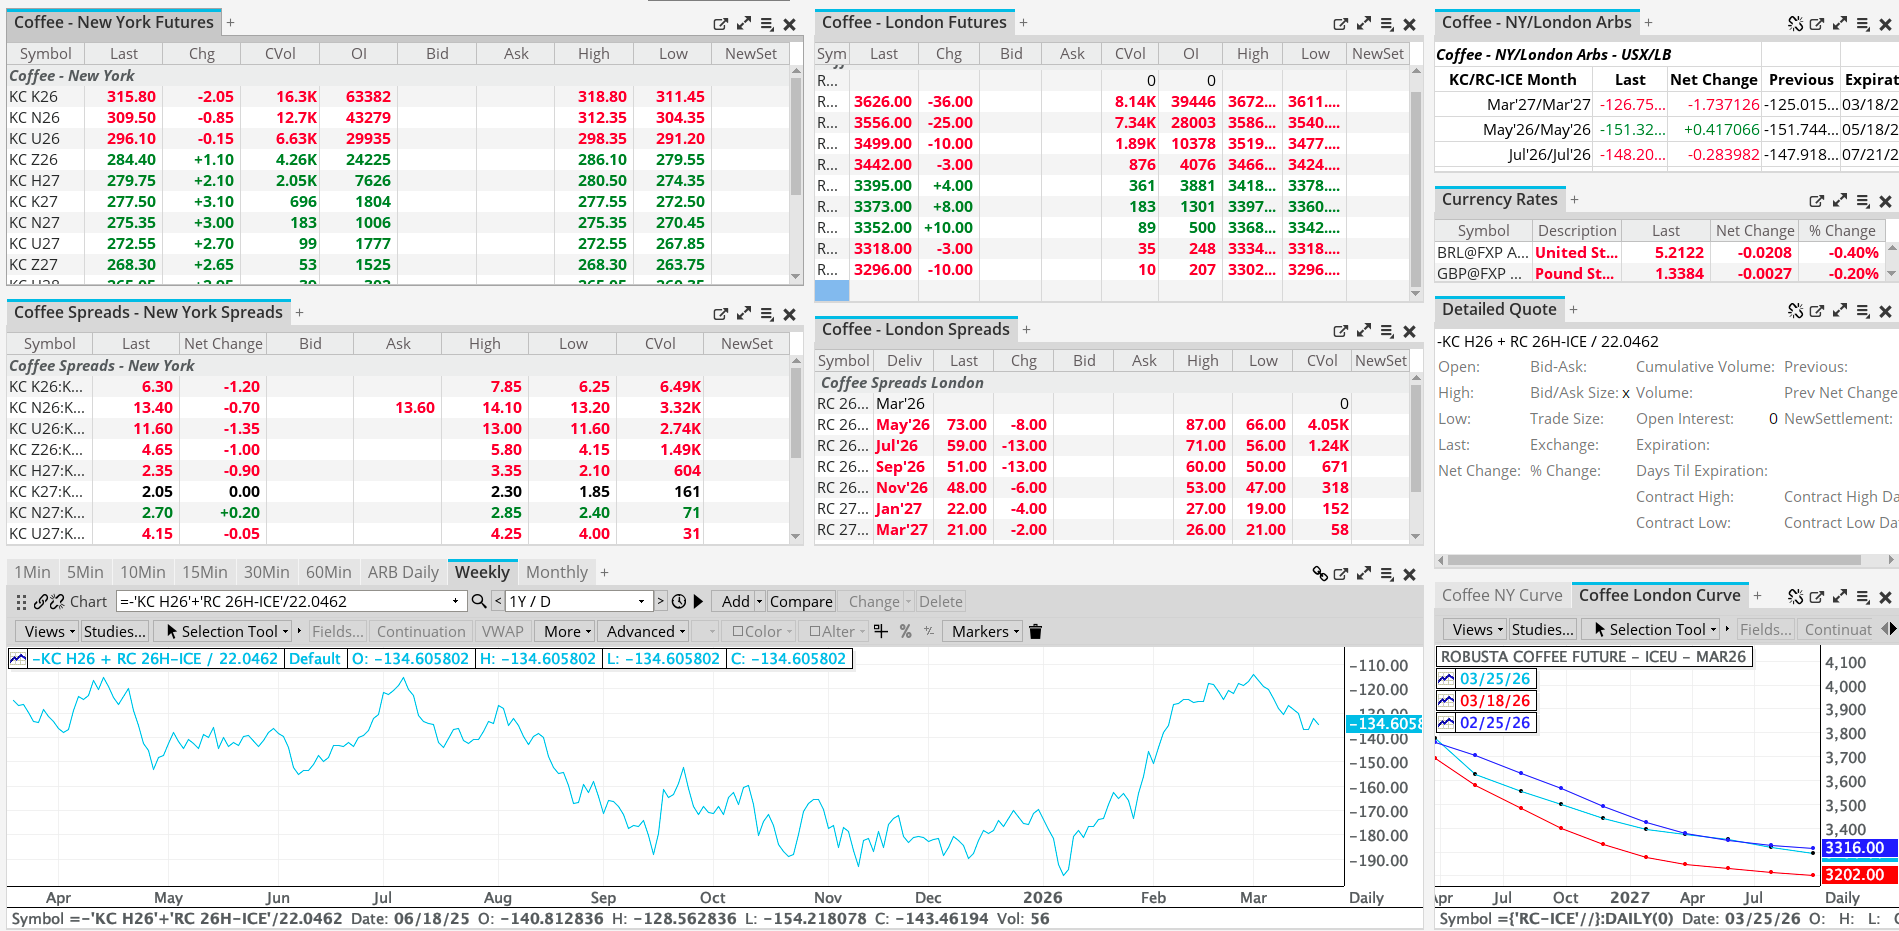Click the 3316.00 price label on London Curve
1899x931 pixels.
tap(1859, 848)
